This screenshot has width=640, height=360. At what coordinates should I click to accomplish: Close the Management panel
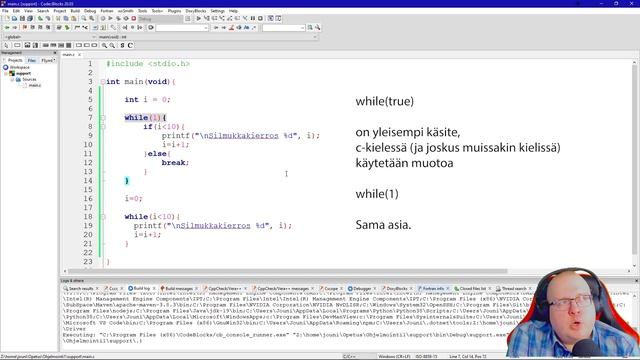pos(55,53)
